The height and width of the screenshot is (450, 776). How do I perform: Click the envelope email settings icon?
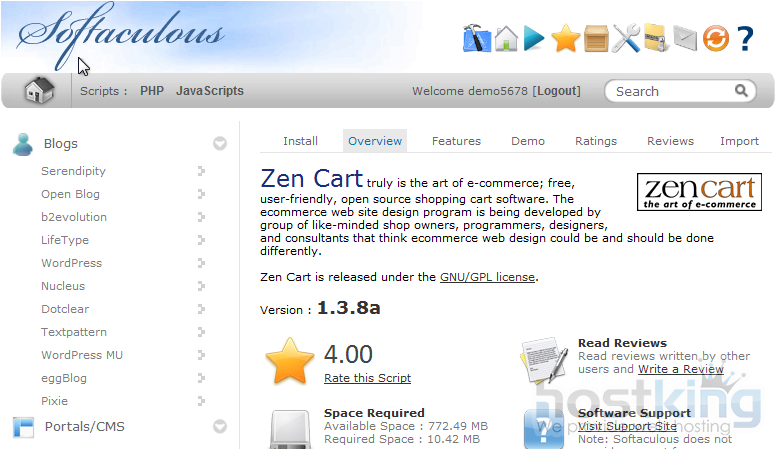click(x=685, y=39)
